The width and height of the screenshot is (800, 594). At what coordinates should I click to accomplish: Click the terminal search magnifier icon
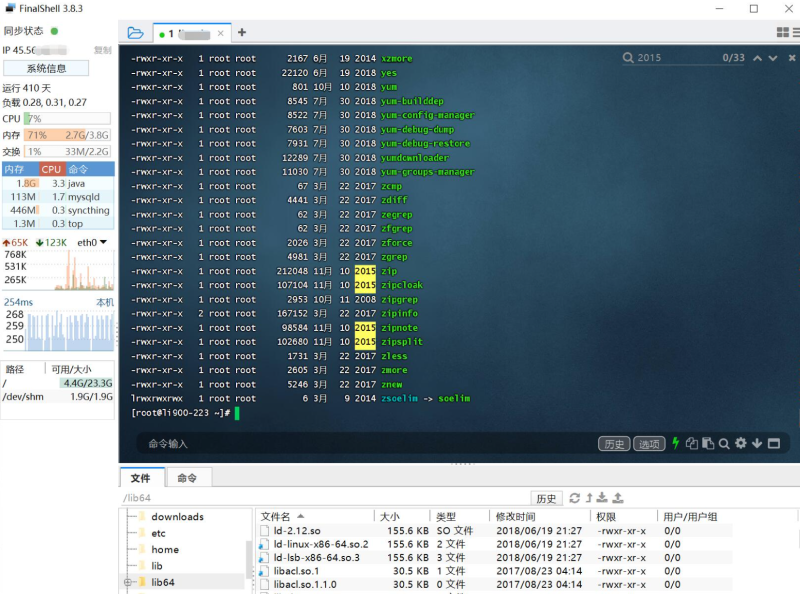tap(723, 443)
